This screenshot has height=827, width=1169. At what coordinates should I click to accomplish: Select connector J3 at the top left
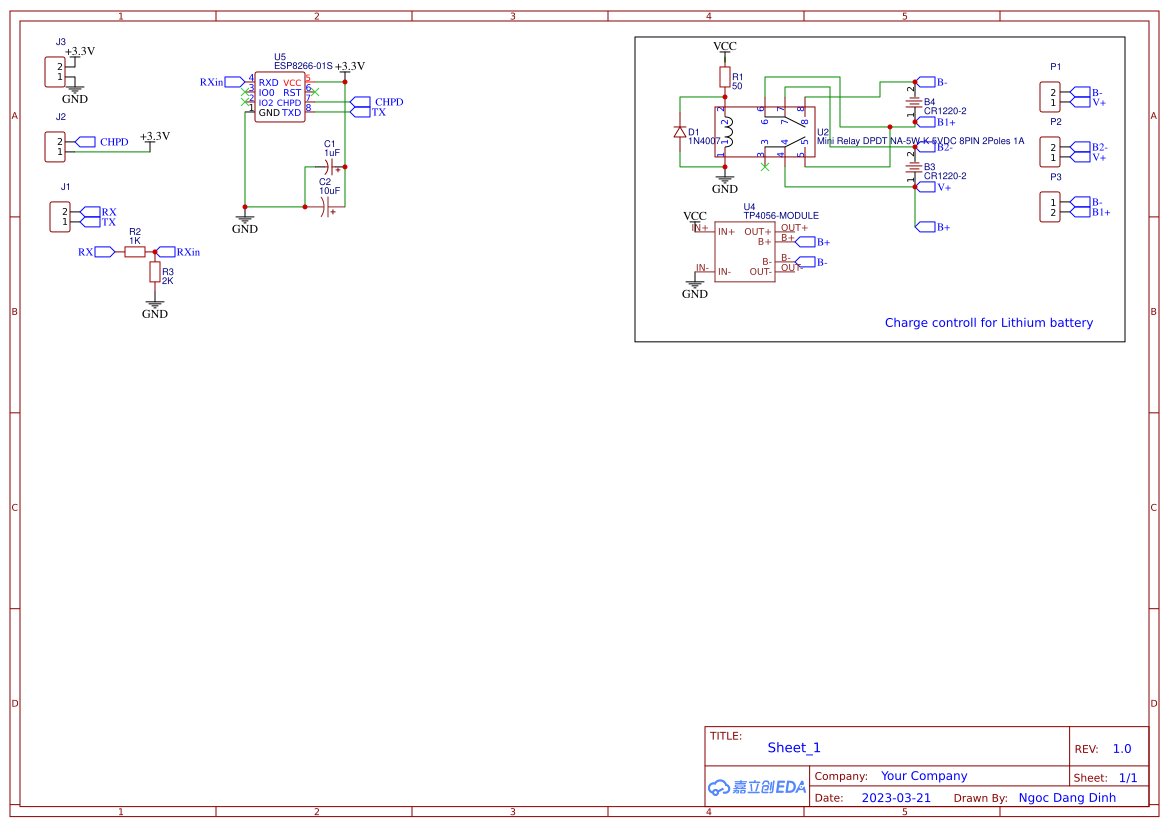coord(57,71)
